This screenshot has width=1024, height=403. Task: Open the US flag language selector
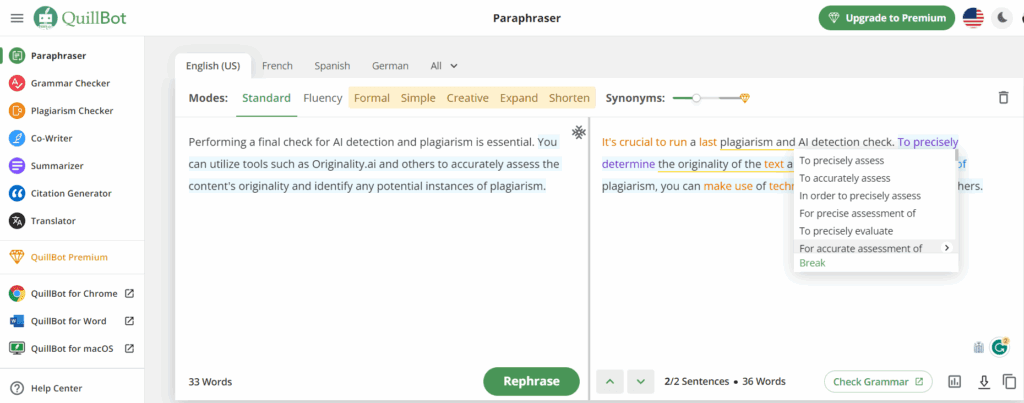coord(972,18)
